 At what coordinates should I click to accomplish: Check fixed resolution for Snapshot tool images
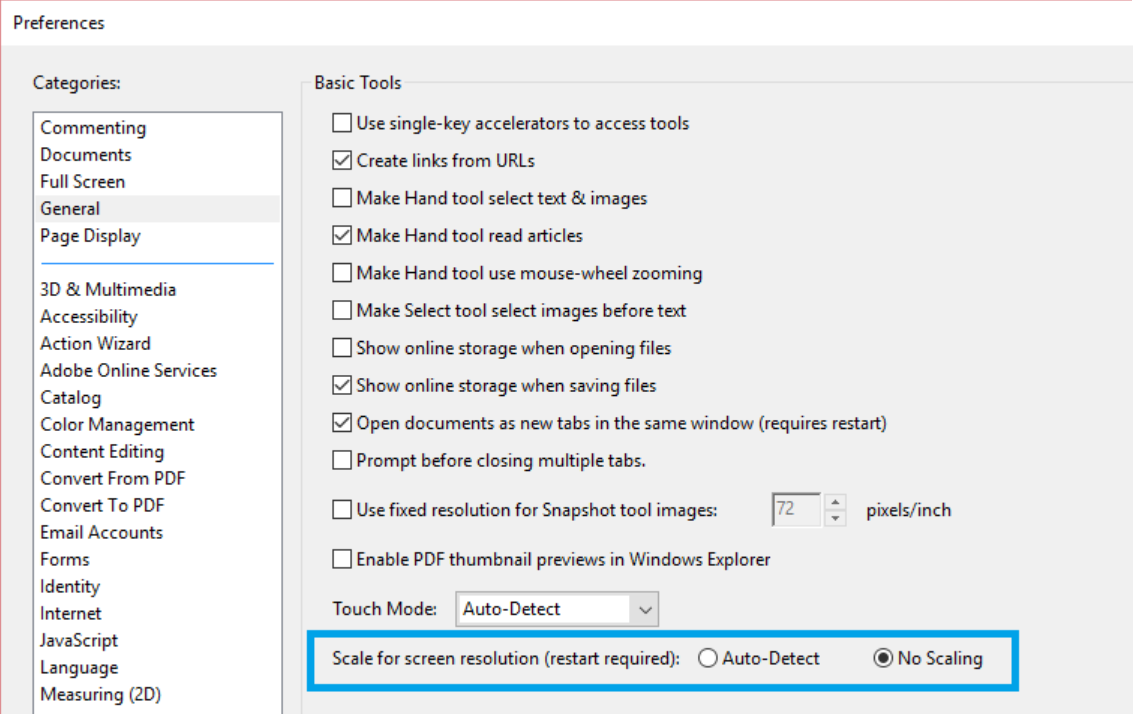click(x=341, y=509)
